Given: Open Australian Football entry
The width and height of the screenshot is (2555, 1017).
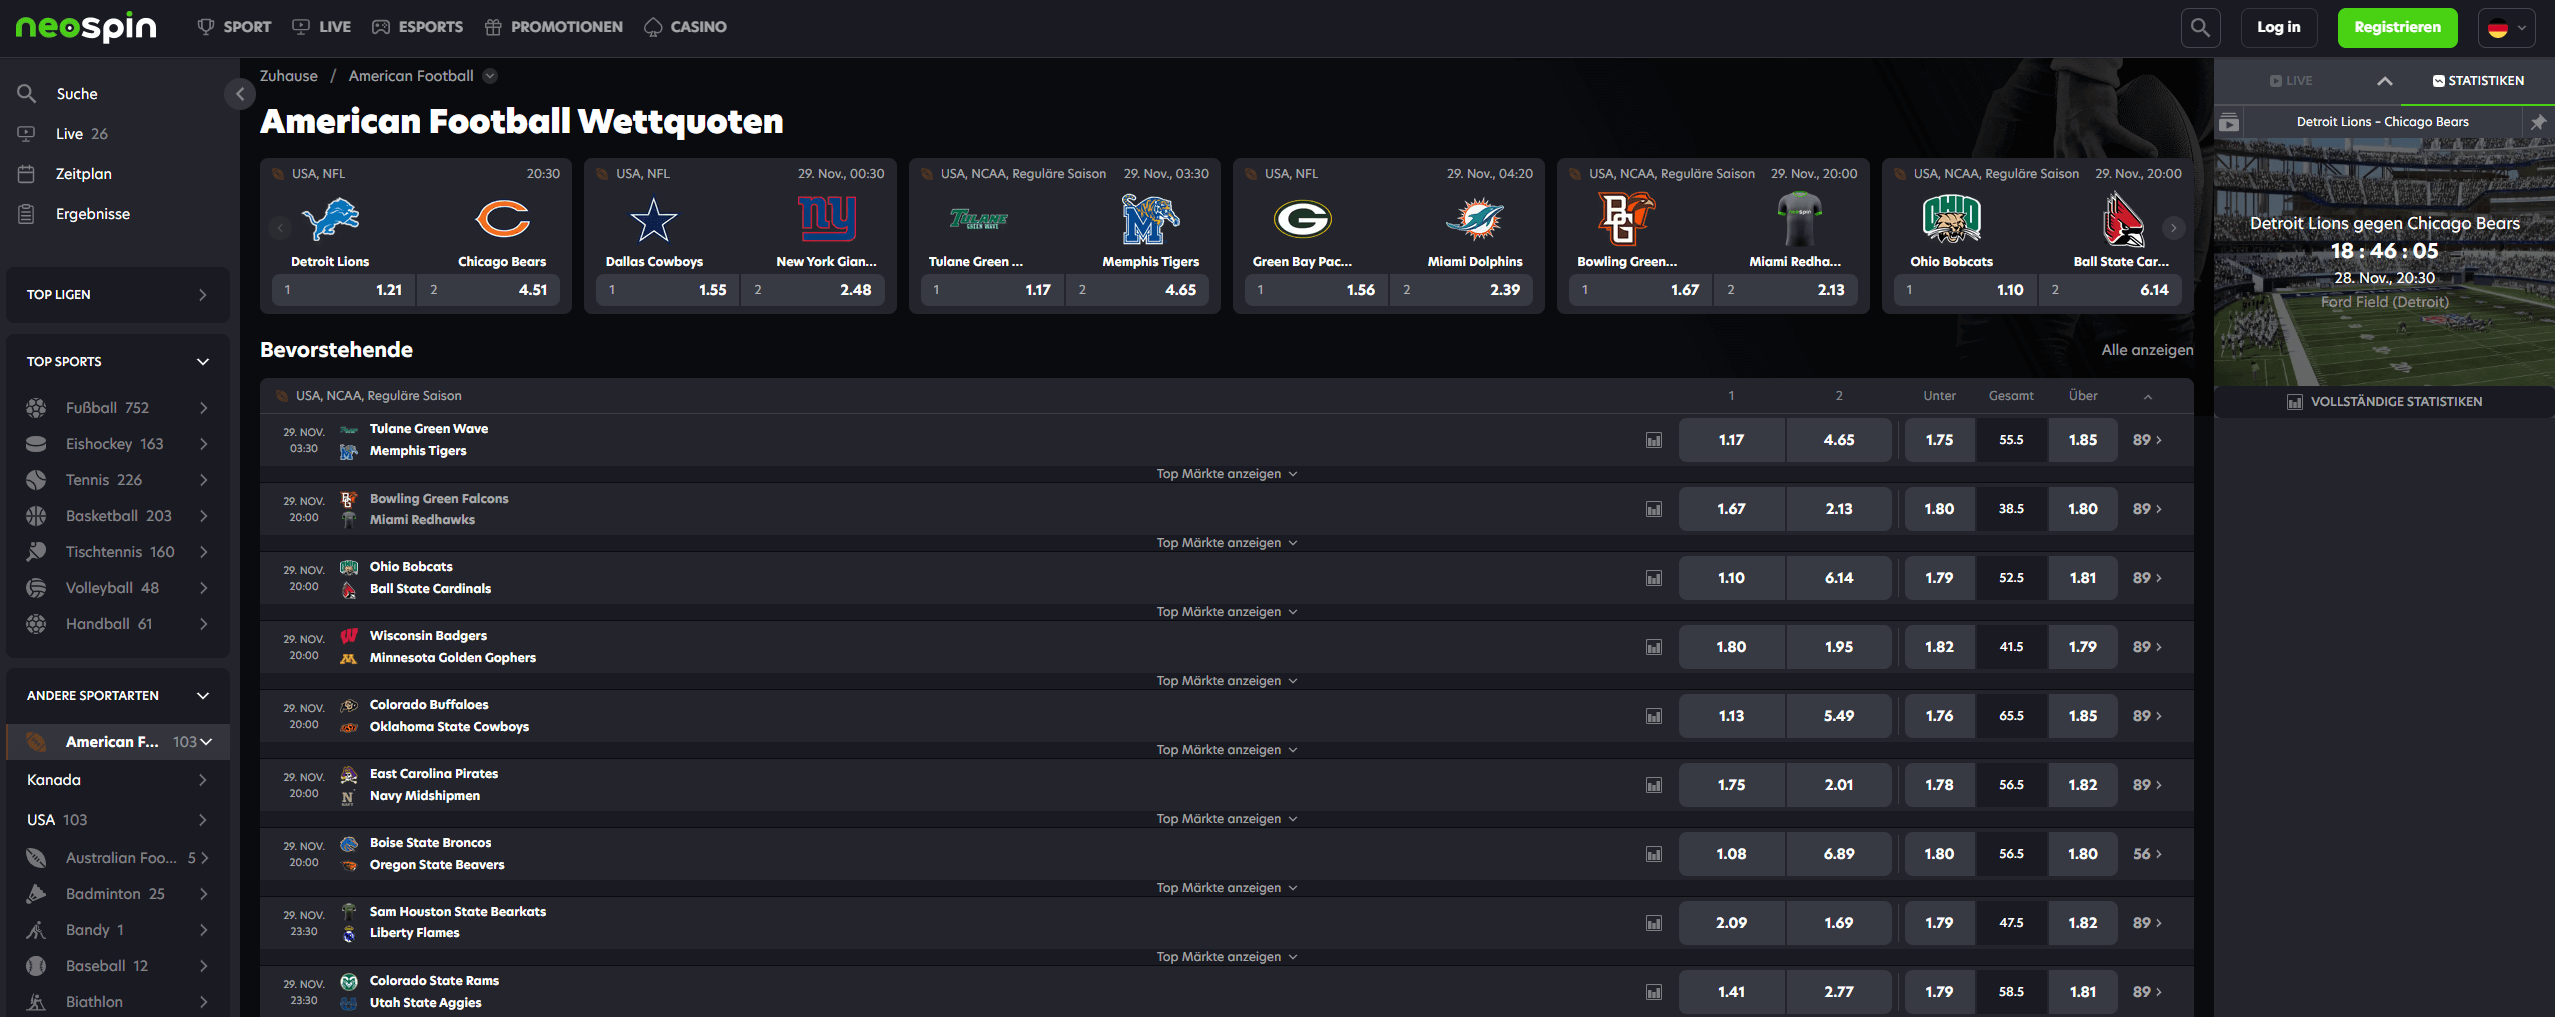Looking at the screenshot, I should pyautogui.click(x=118, y=858).
